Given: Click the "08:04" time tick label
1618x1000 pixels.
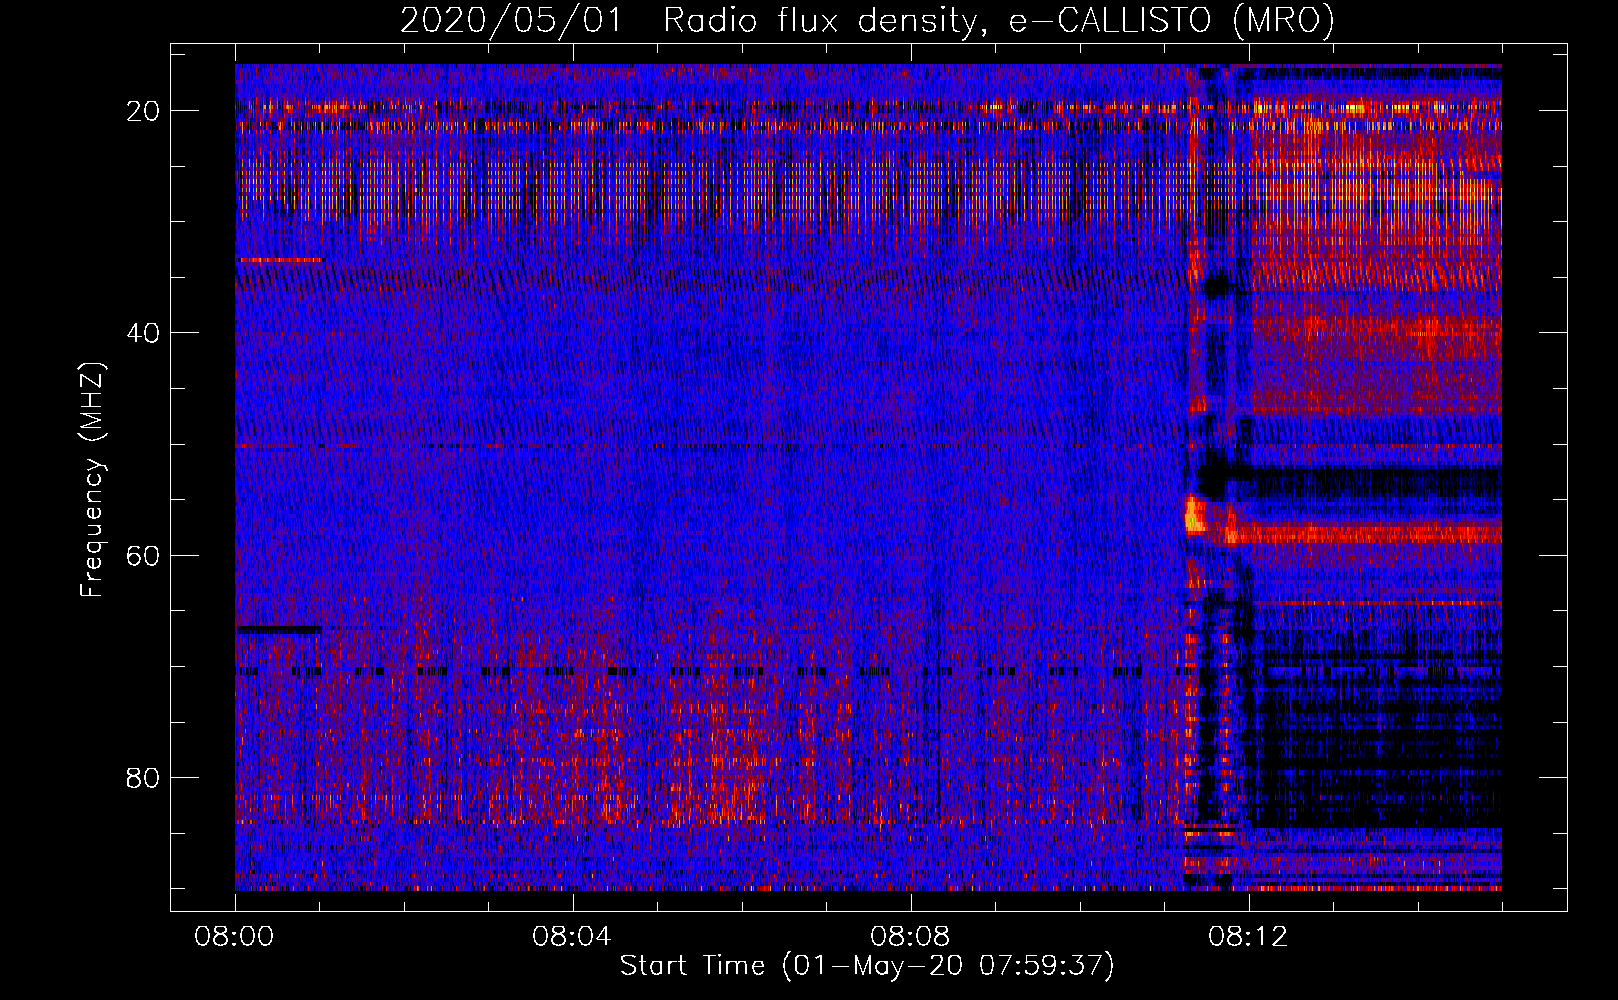Looking at the screenshot, I should (x=572, y=937).
